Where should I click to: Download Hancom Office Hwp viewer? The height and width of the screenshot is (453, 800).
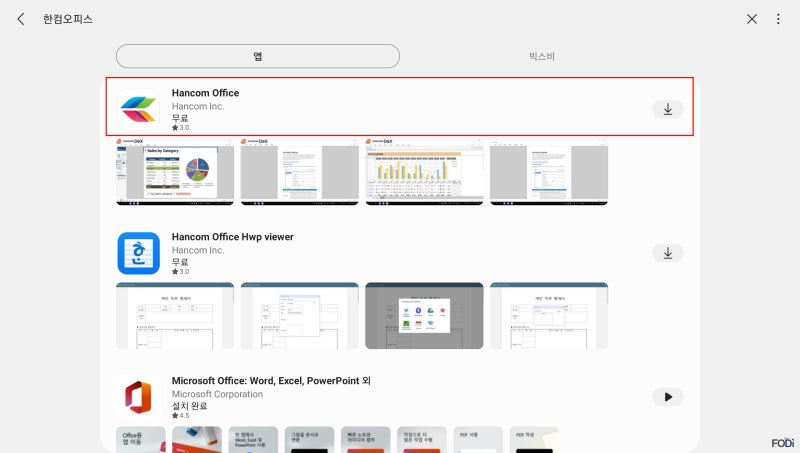667,253
